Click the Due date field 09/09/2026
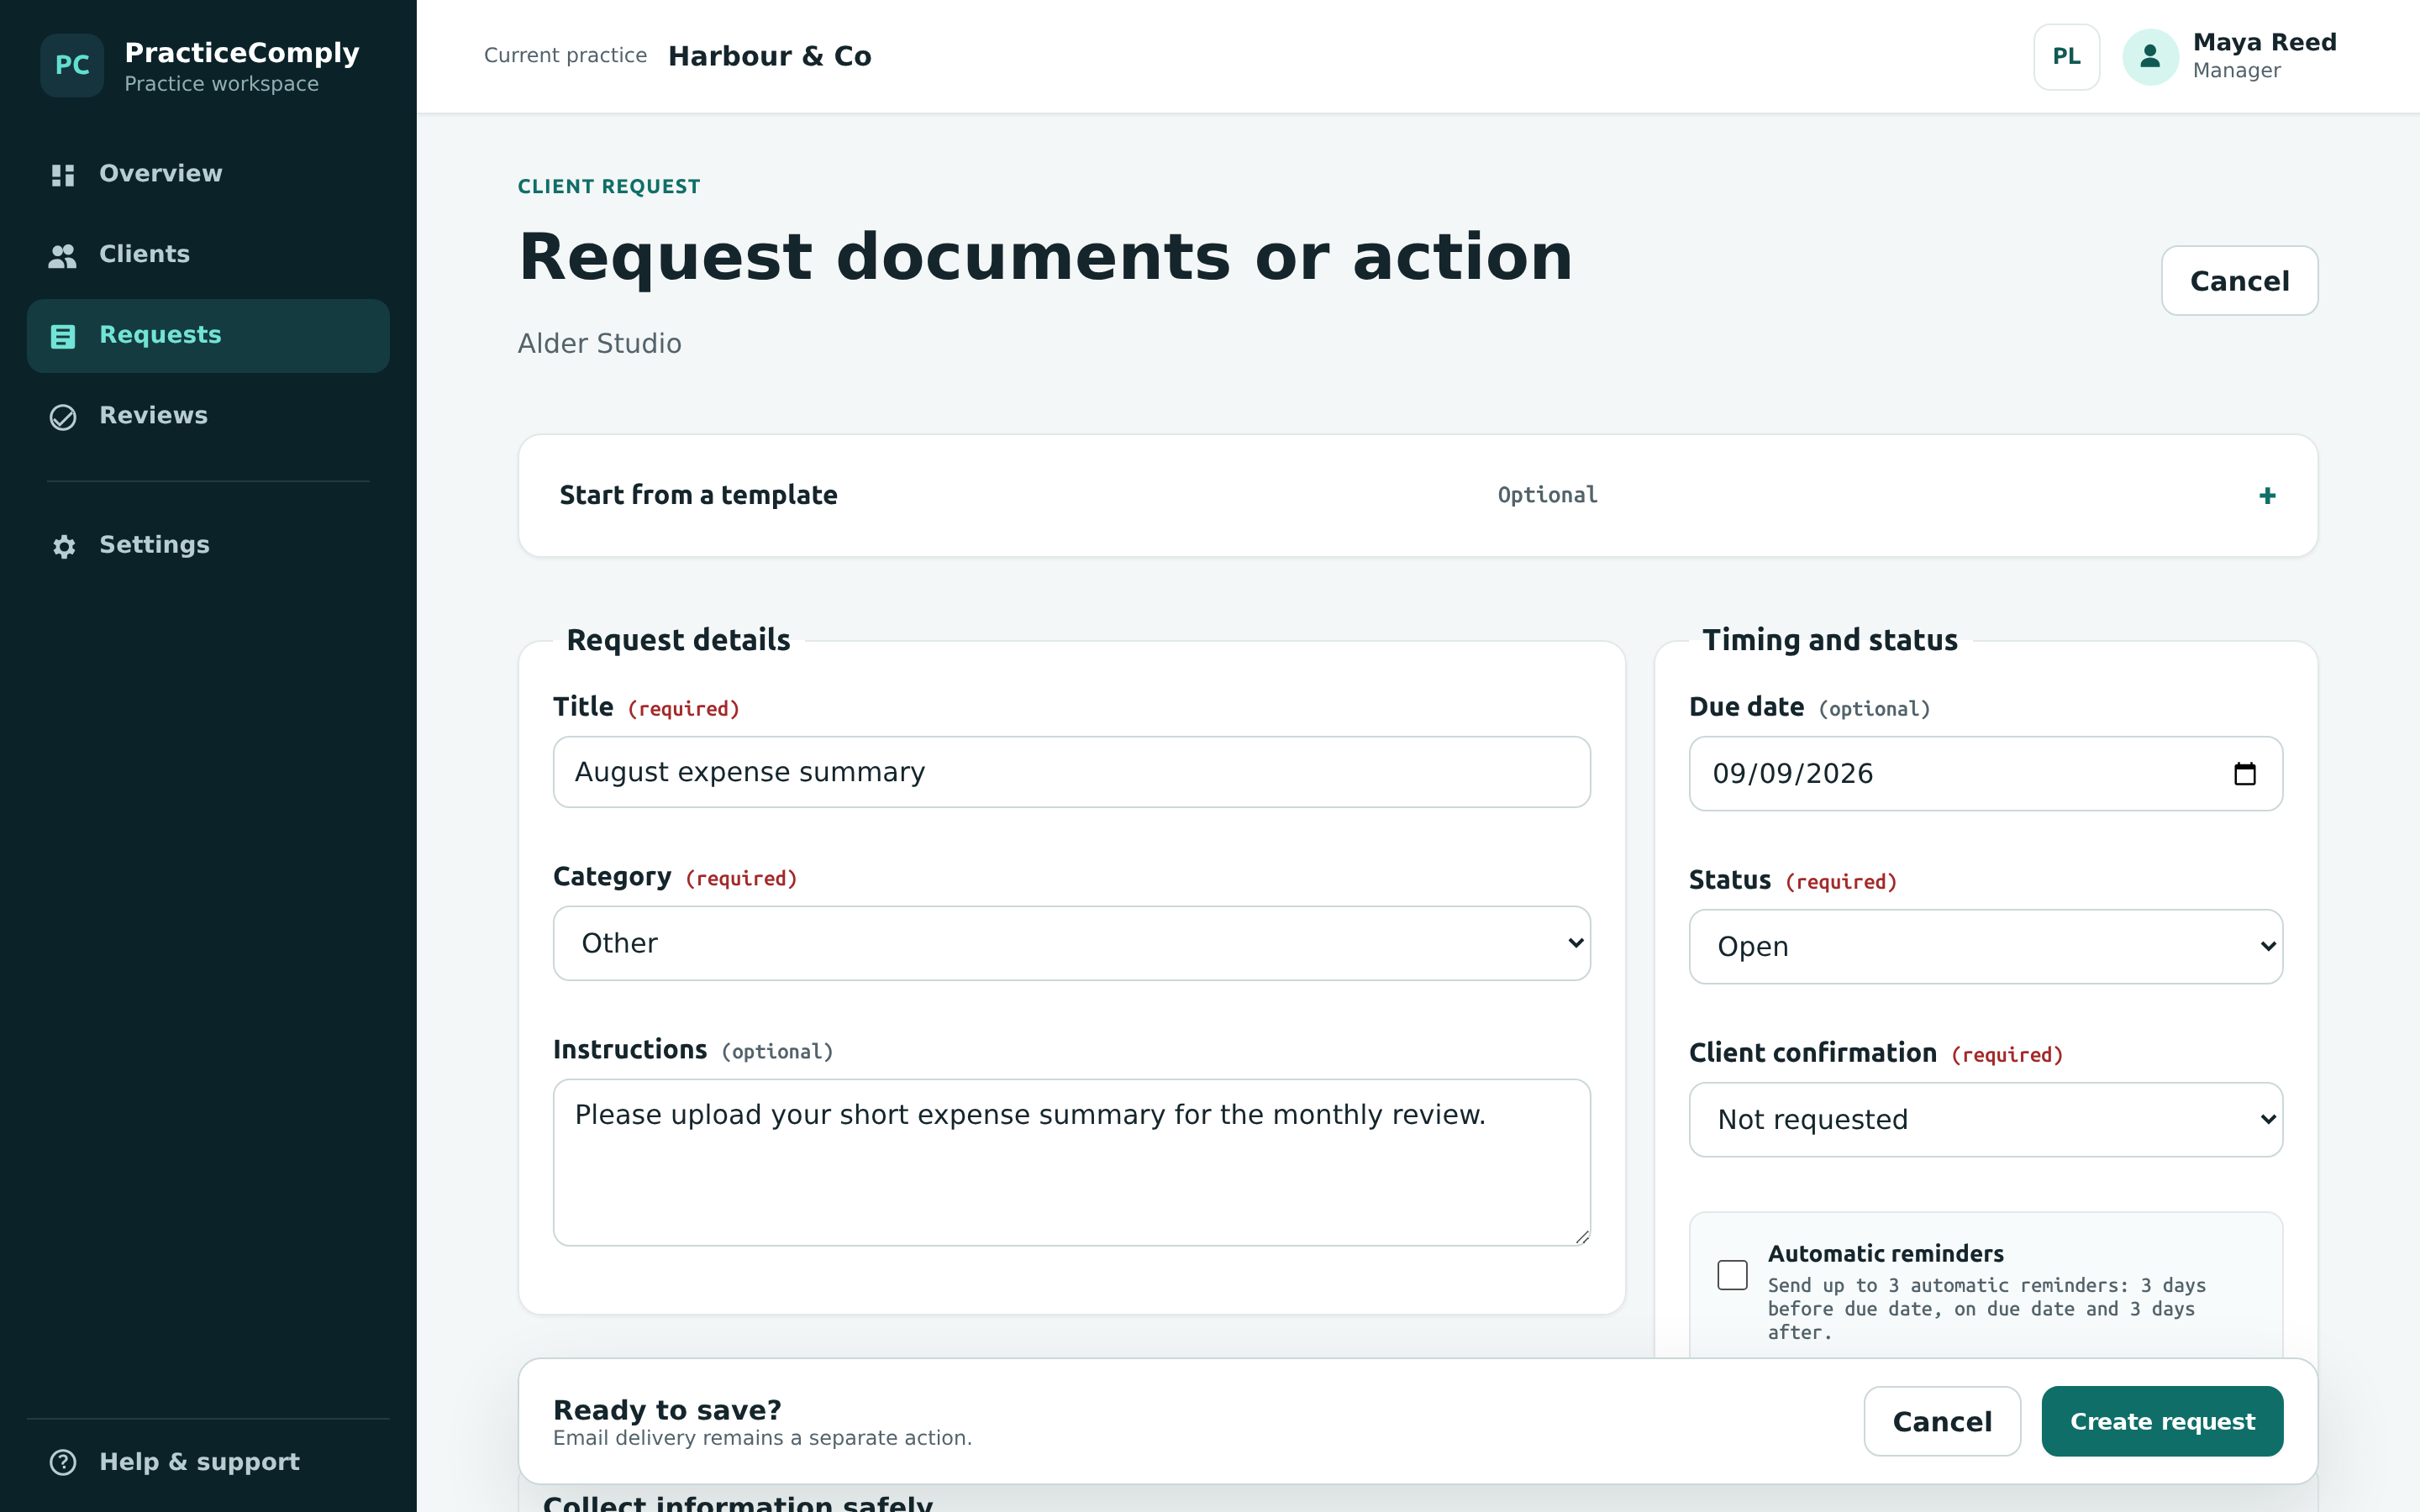The height and width of the screenshot is (1512, 2420). [x=1985, y=774]
